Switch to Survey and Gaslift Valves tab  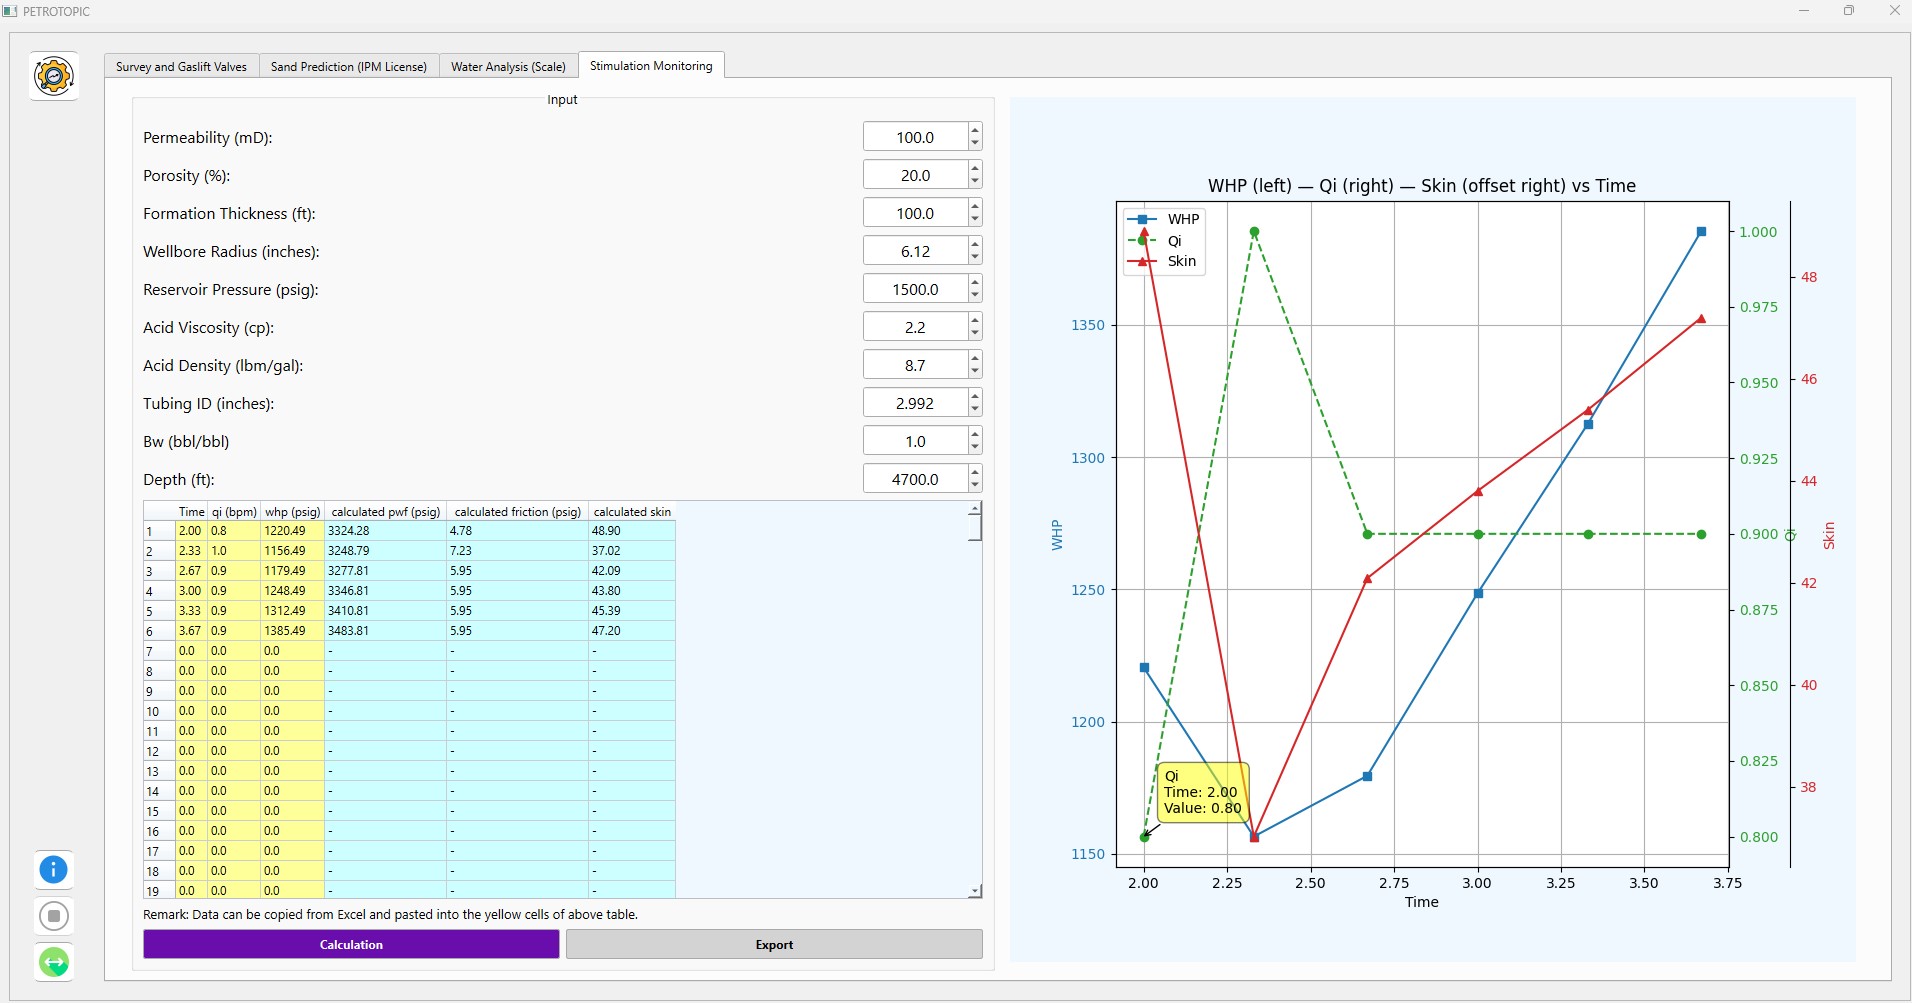(181, 66)
